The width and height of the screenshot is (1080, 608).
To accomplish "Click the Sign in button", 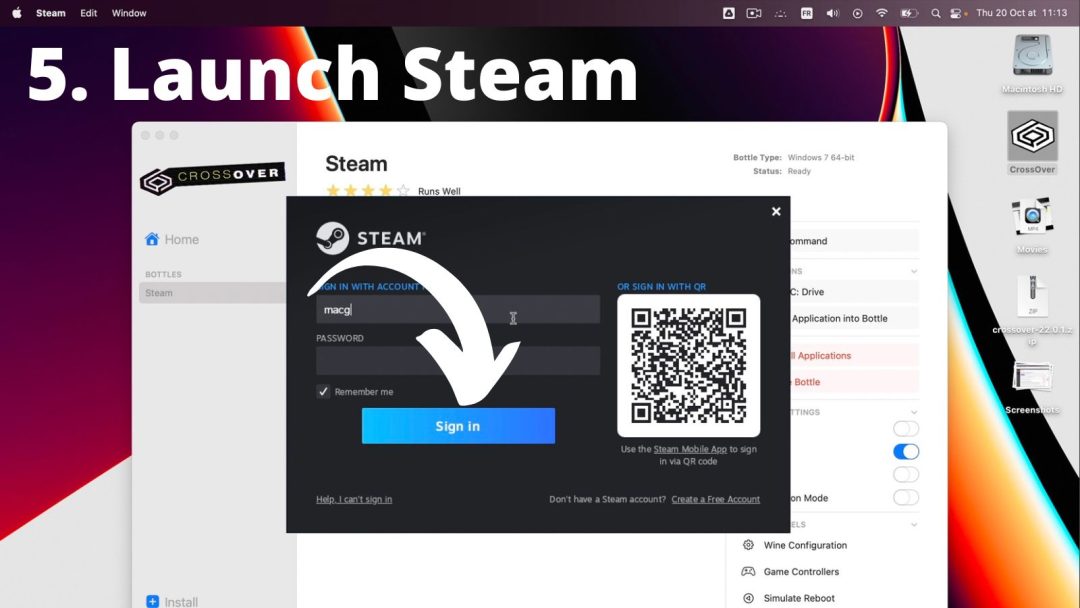I will pyautogui.click(x=458, y=426).
